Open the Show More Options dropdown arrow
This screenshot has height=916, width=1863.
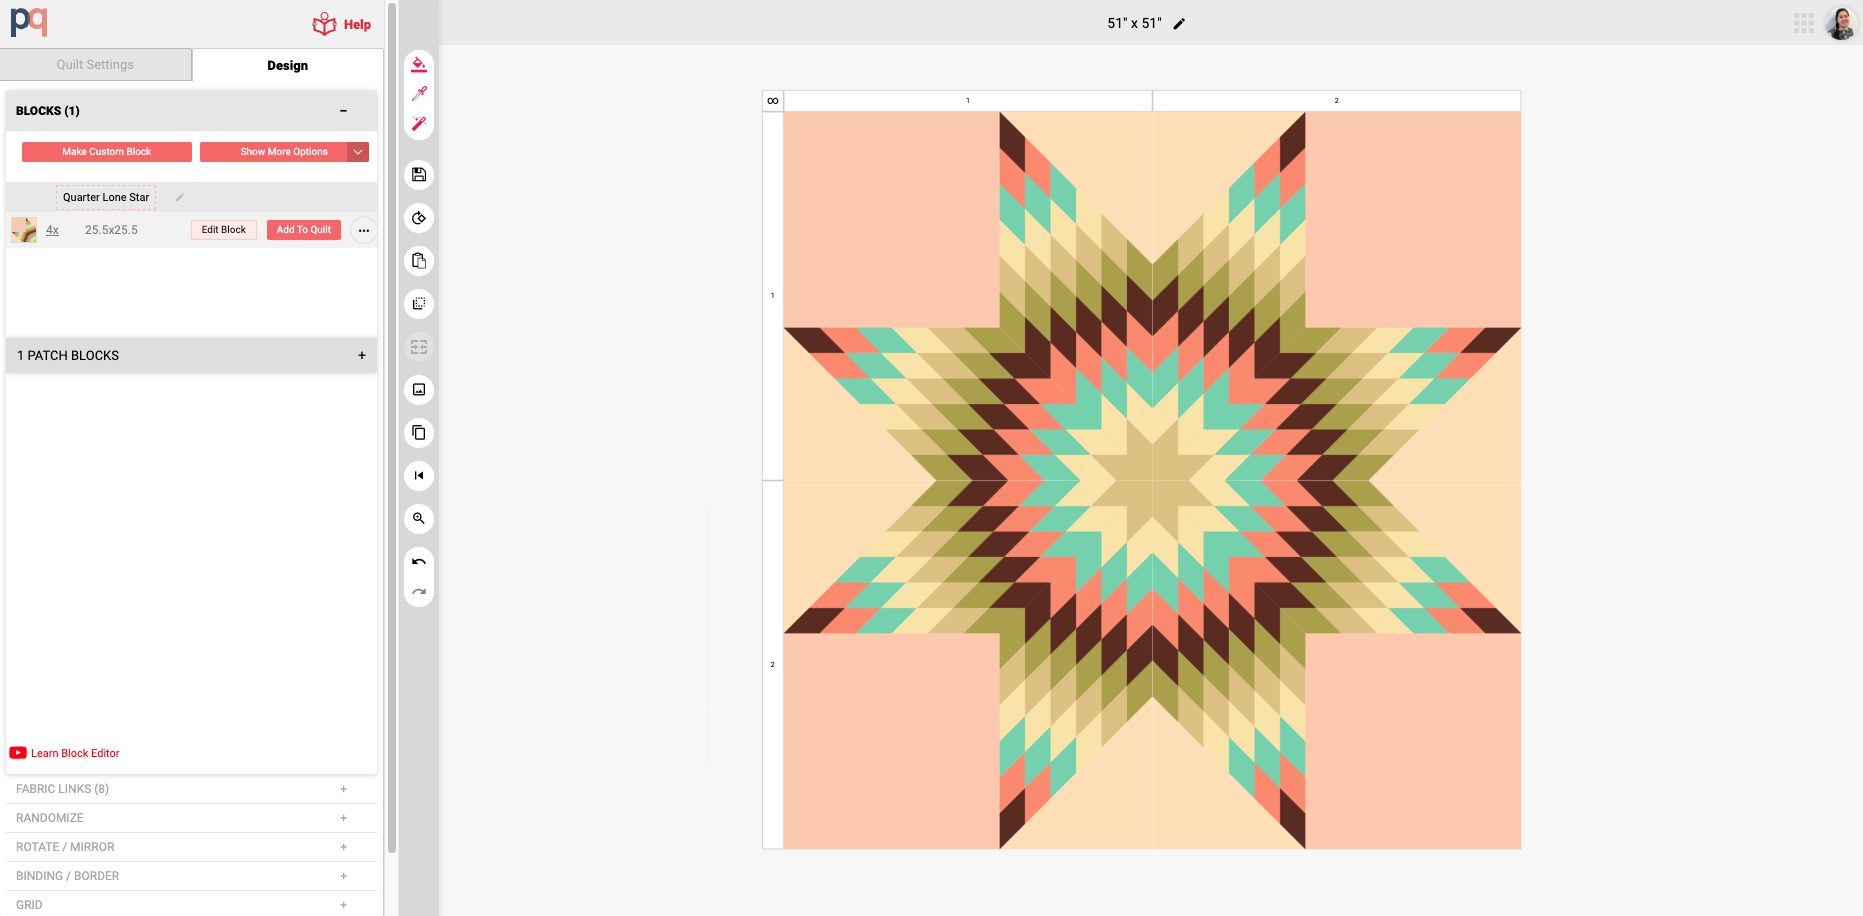click(358, 152)
